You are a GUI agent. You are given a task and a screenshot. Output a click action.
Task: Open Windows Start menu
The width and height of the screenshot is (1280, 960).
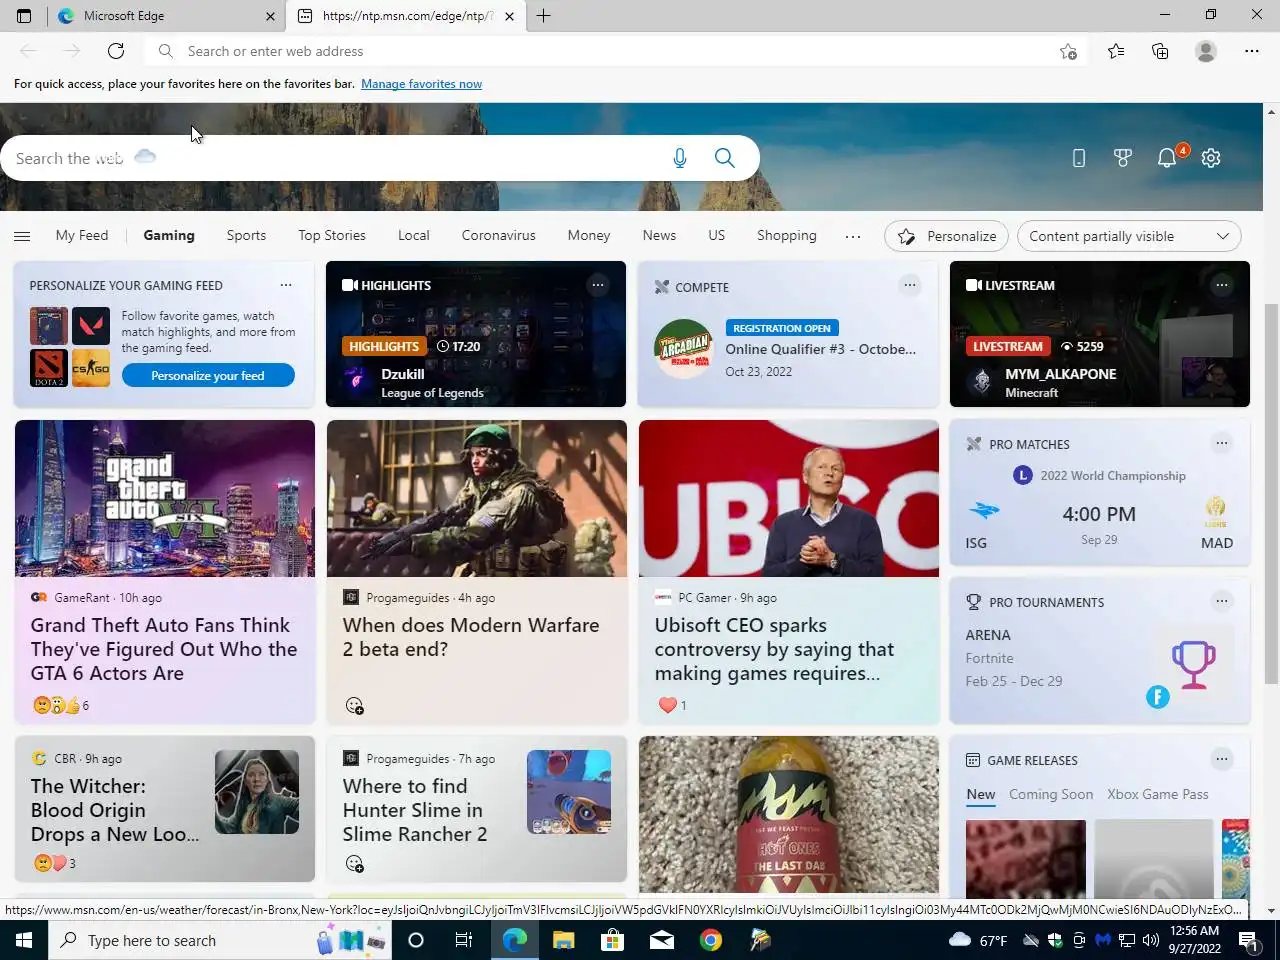[x=24, y=940]
